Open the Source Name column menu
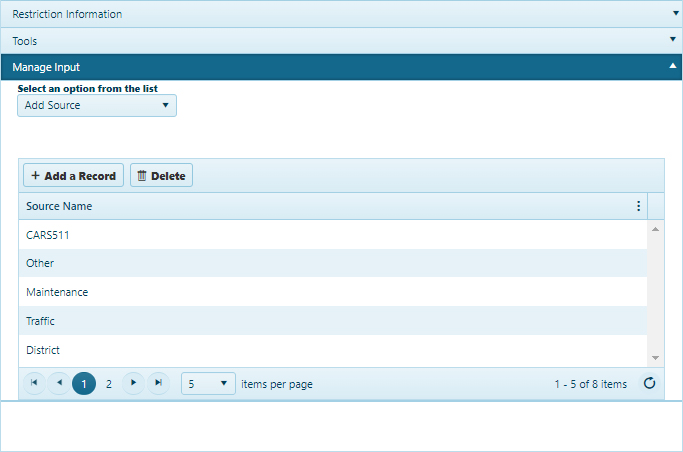Image resolution: width=683 pixels, height=452 pixels. point(639,206)
